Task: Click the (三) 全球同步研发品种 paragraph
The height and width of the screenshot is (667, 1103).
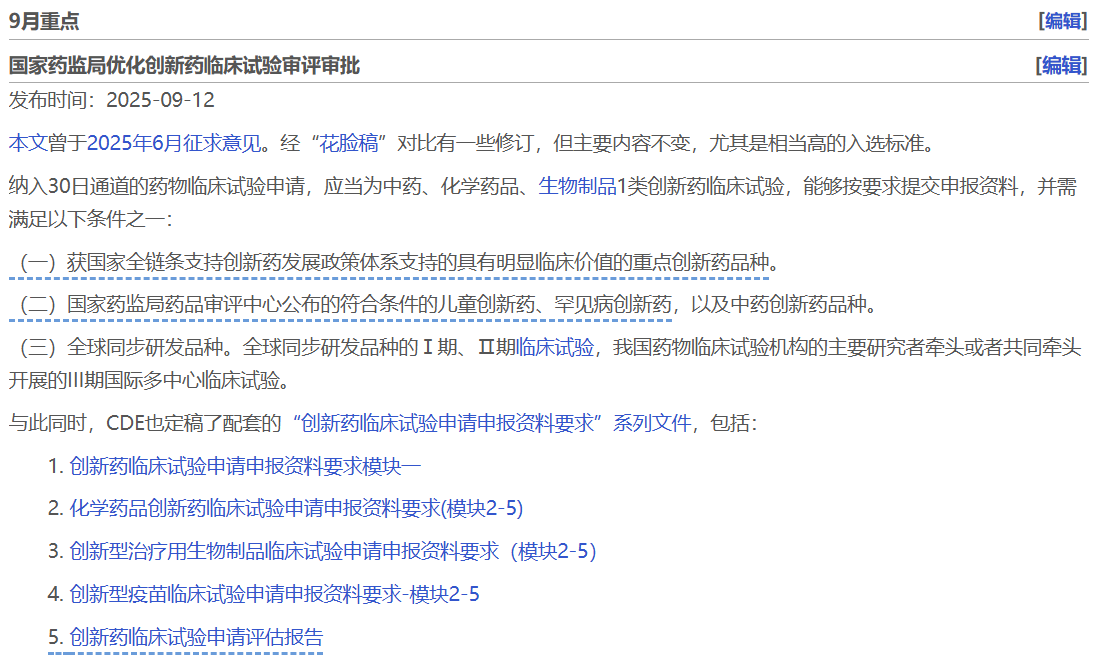Action: coord(300,348)
